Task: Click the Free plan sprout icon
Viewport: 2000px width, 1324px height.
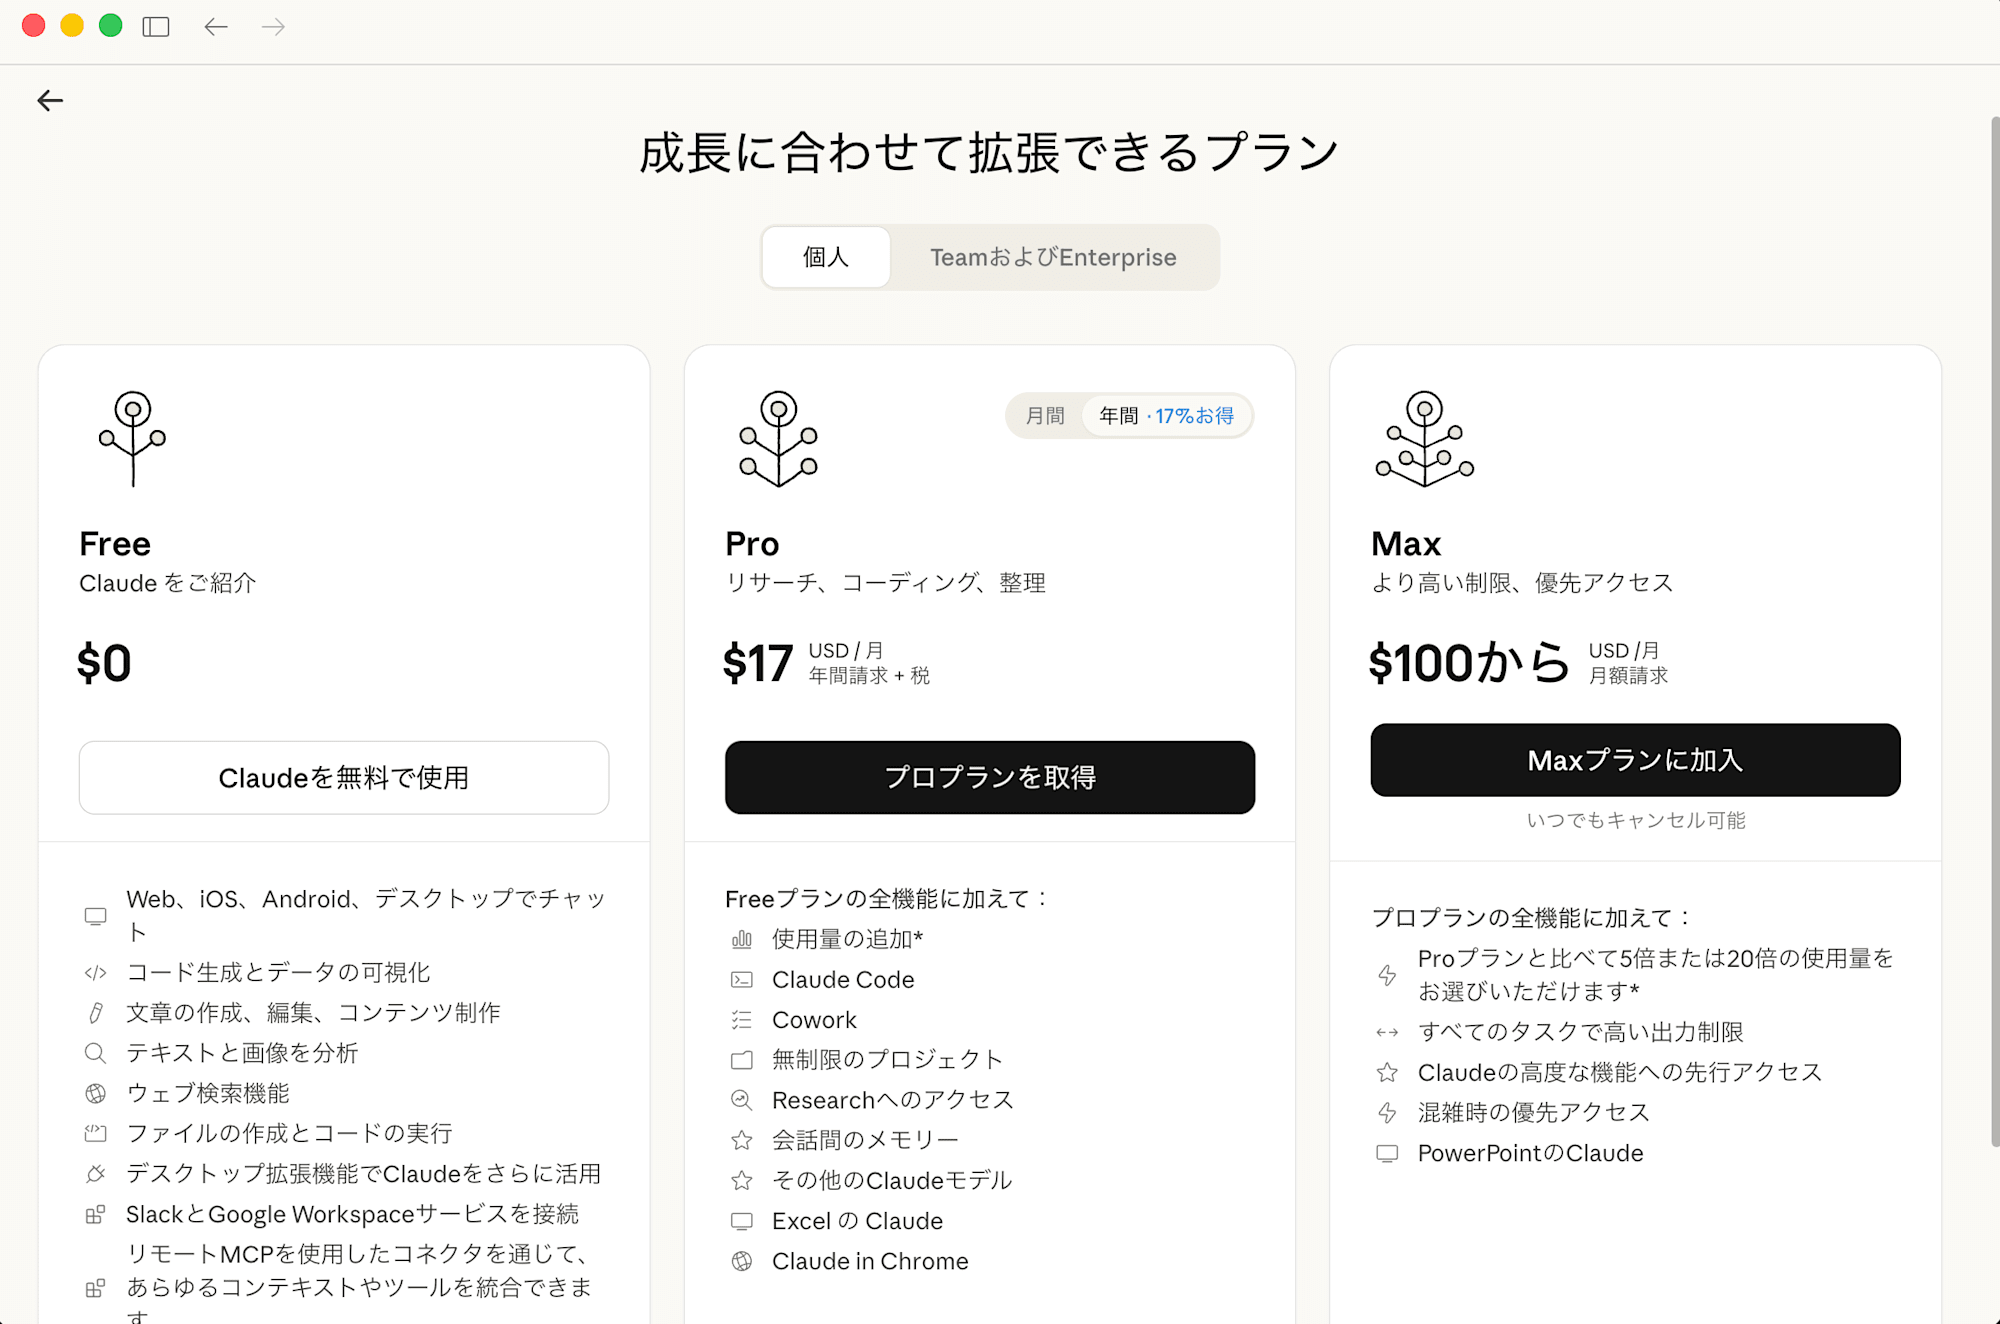Action: pyautogui.click(x=132, y=438)
